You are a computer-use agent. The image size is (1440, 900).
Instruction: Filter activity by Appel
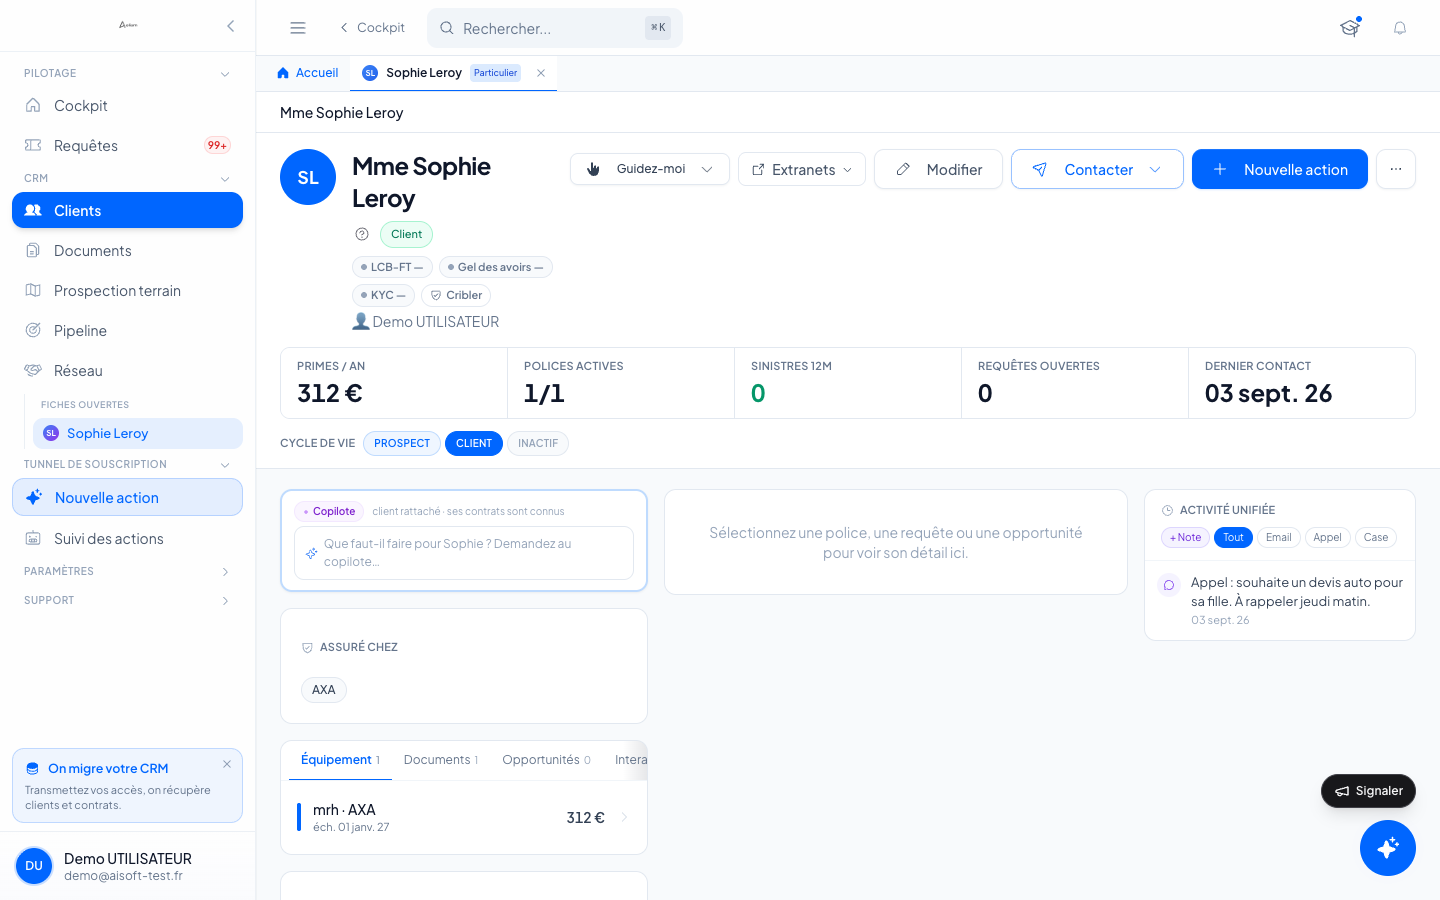pos(1328,537)
